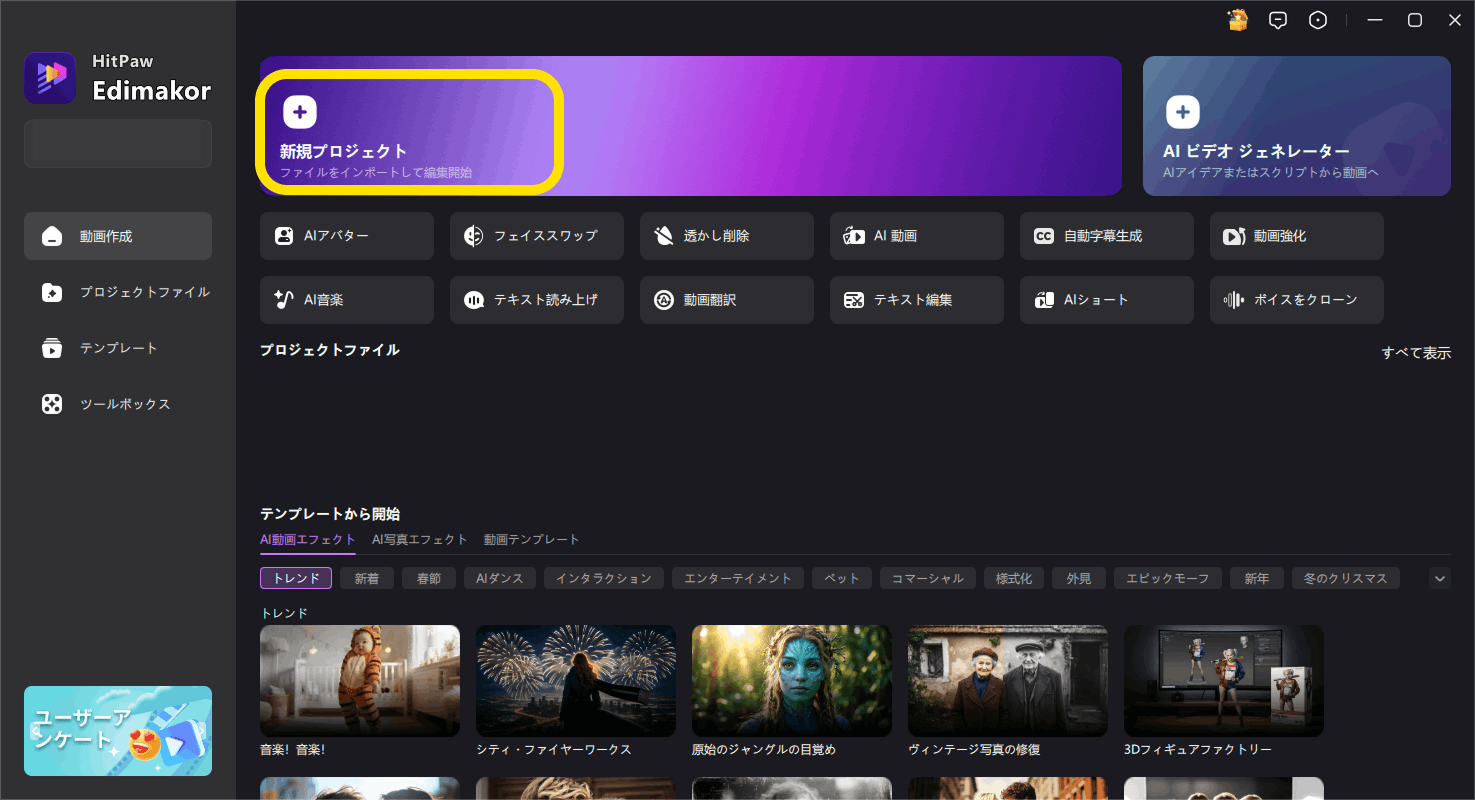This screenshot has width=1475, height=800.
Task: Select the 動画強化 enhancement tool
Action: (x=1296, y=235)
